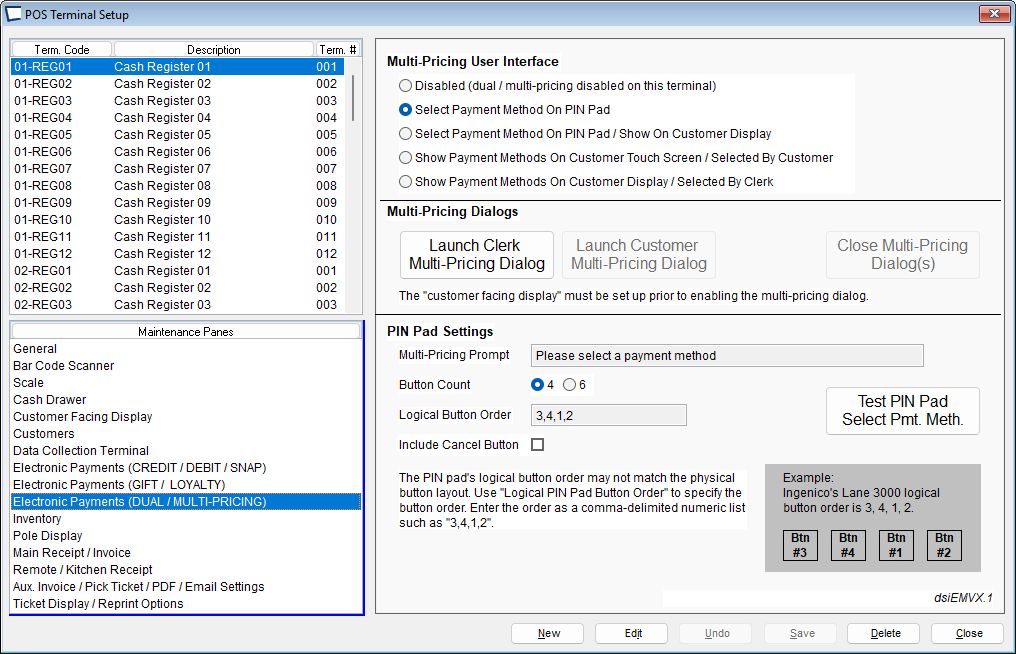Select terminal 01-REG03 row
1016x654 pixels.
pyautogui.click(x=177, y=100)
